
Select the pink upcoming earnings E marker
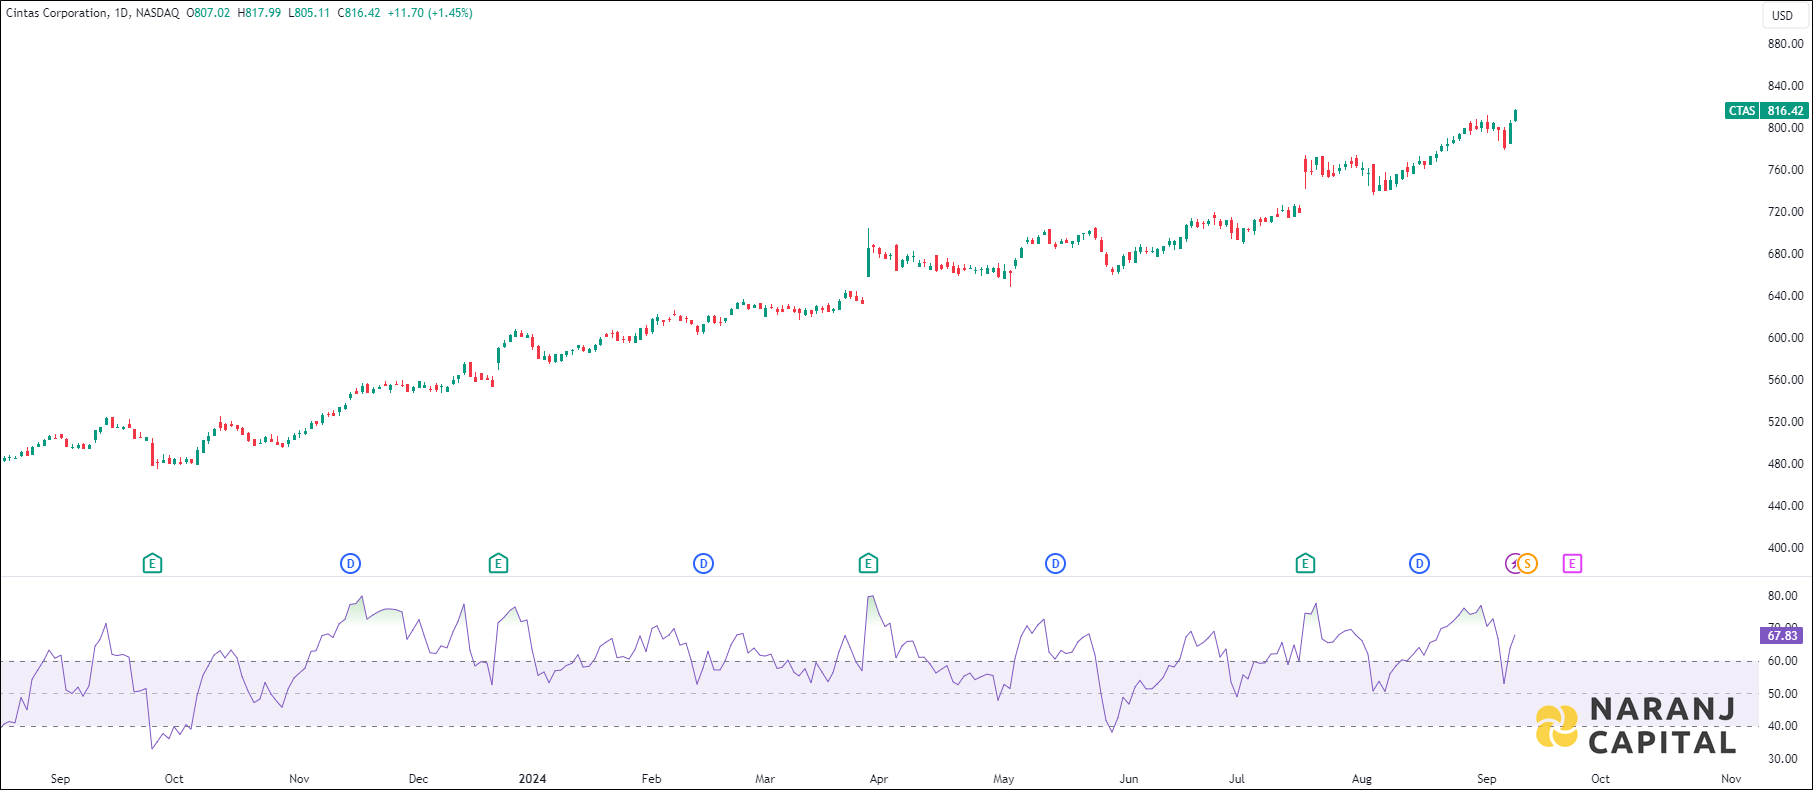(1572, 564)
